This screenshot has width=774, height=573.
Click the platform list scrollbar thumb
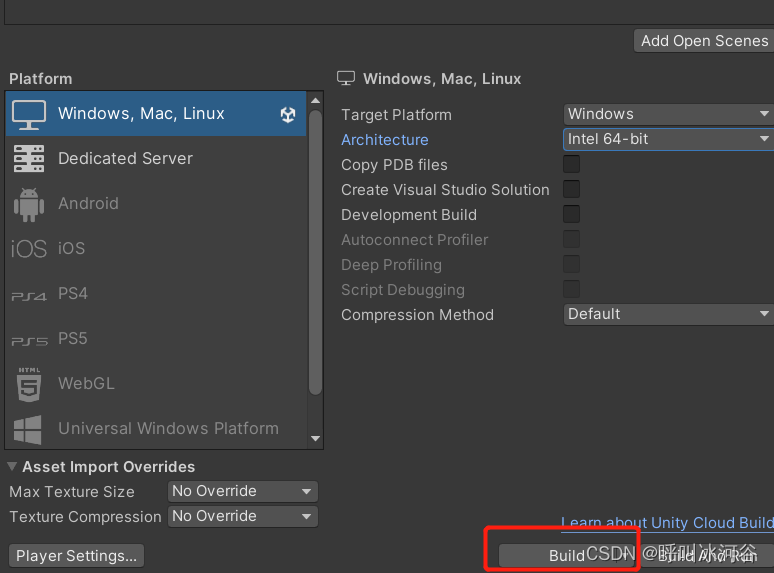(x=315, y=252)
